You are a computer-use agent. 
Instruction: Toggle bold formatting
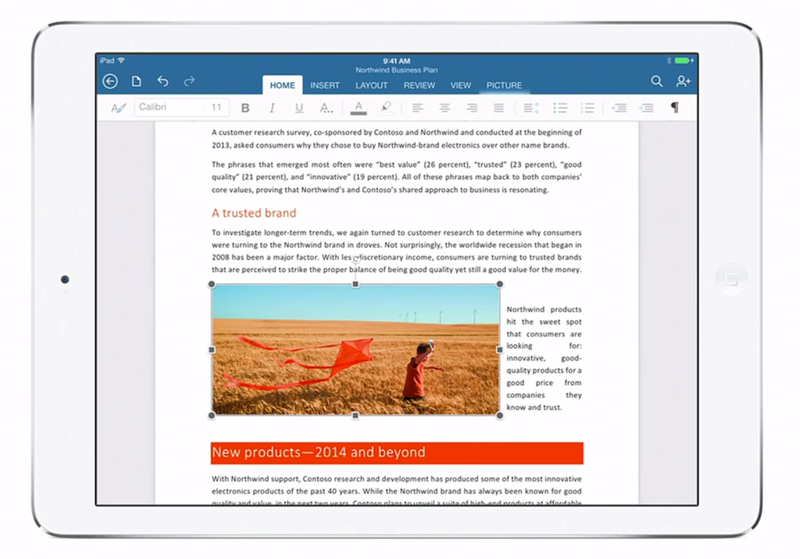coord(245,108)
